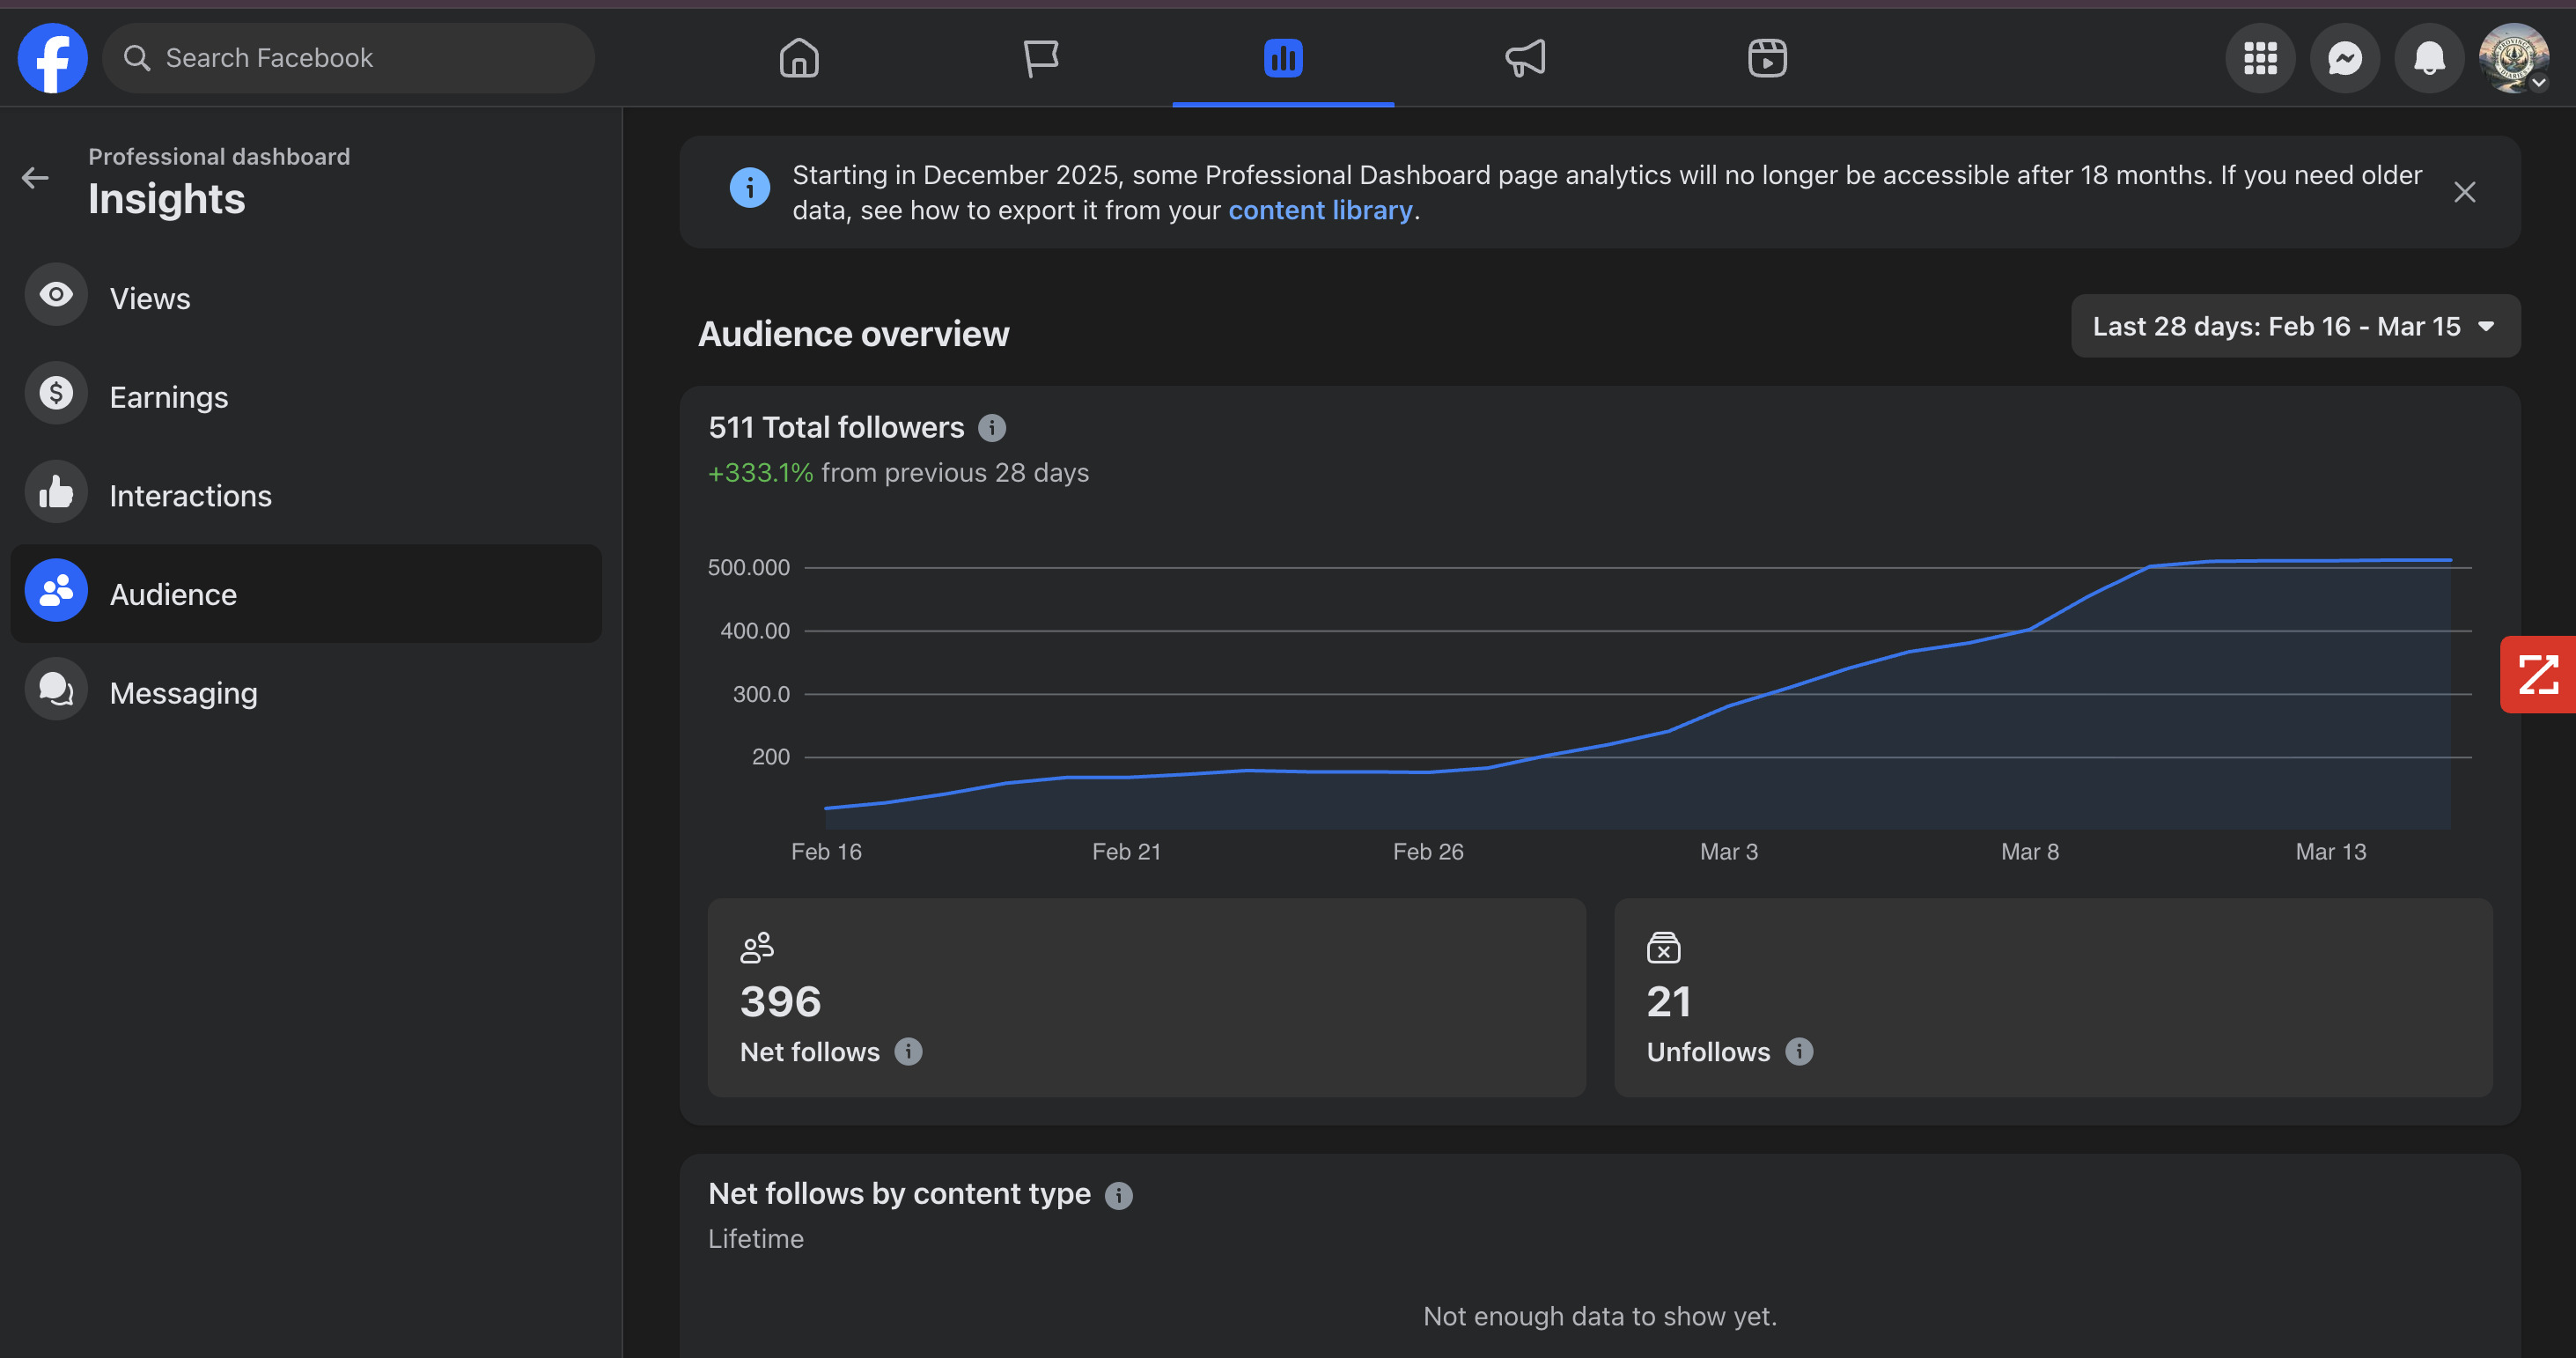Screen dimensions: 2576x1358
Task: Follow the content library link
Action: 1320,210
